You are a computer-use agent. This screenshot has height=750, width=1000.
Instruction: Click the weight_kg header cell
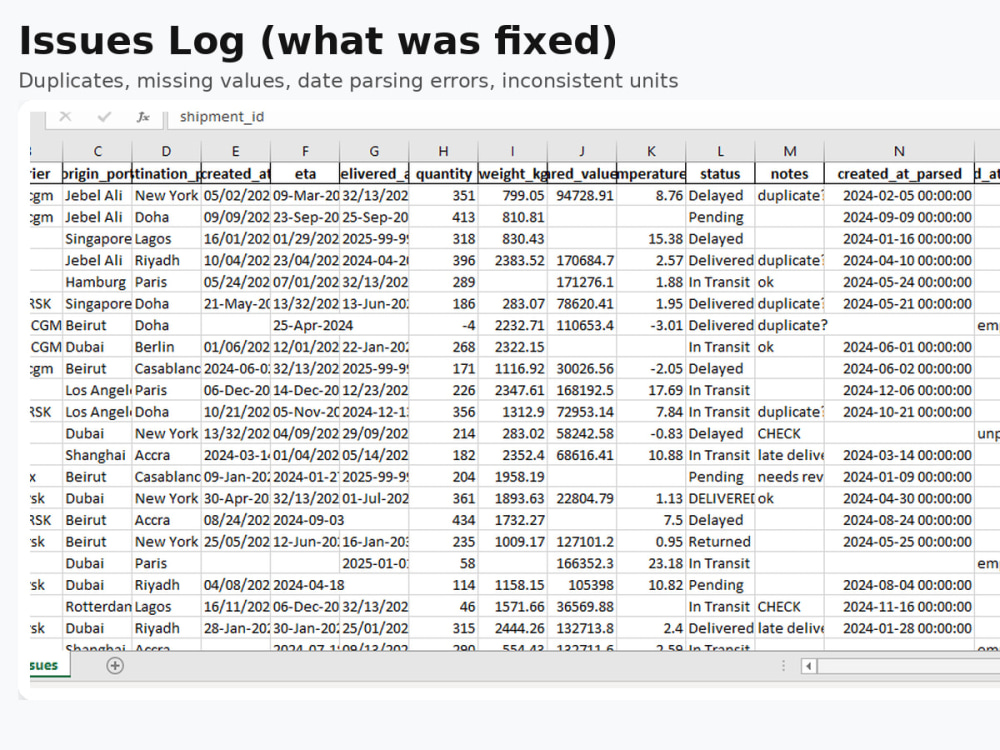tap(513, 173)
